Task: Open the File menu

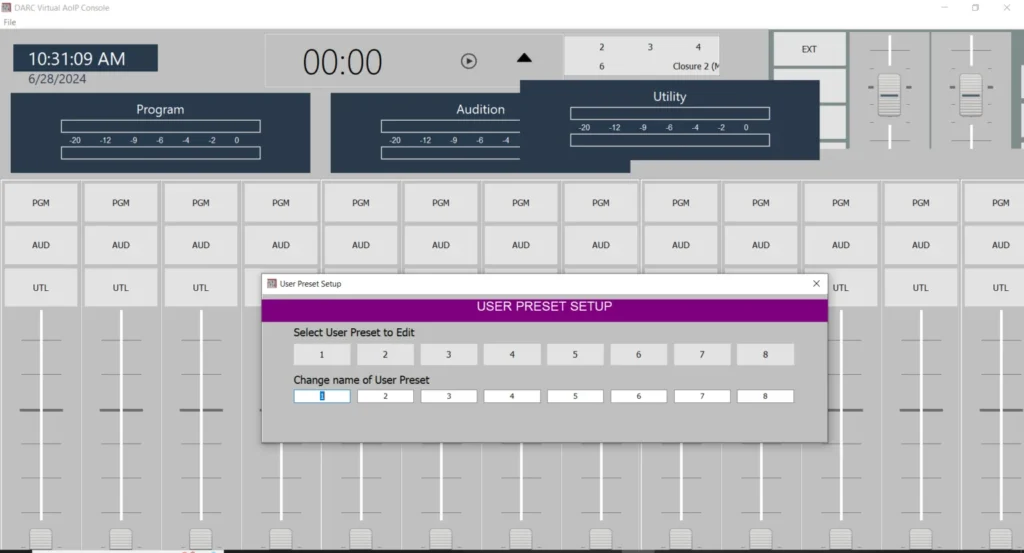Action: coord(9,22)
